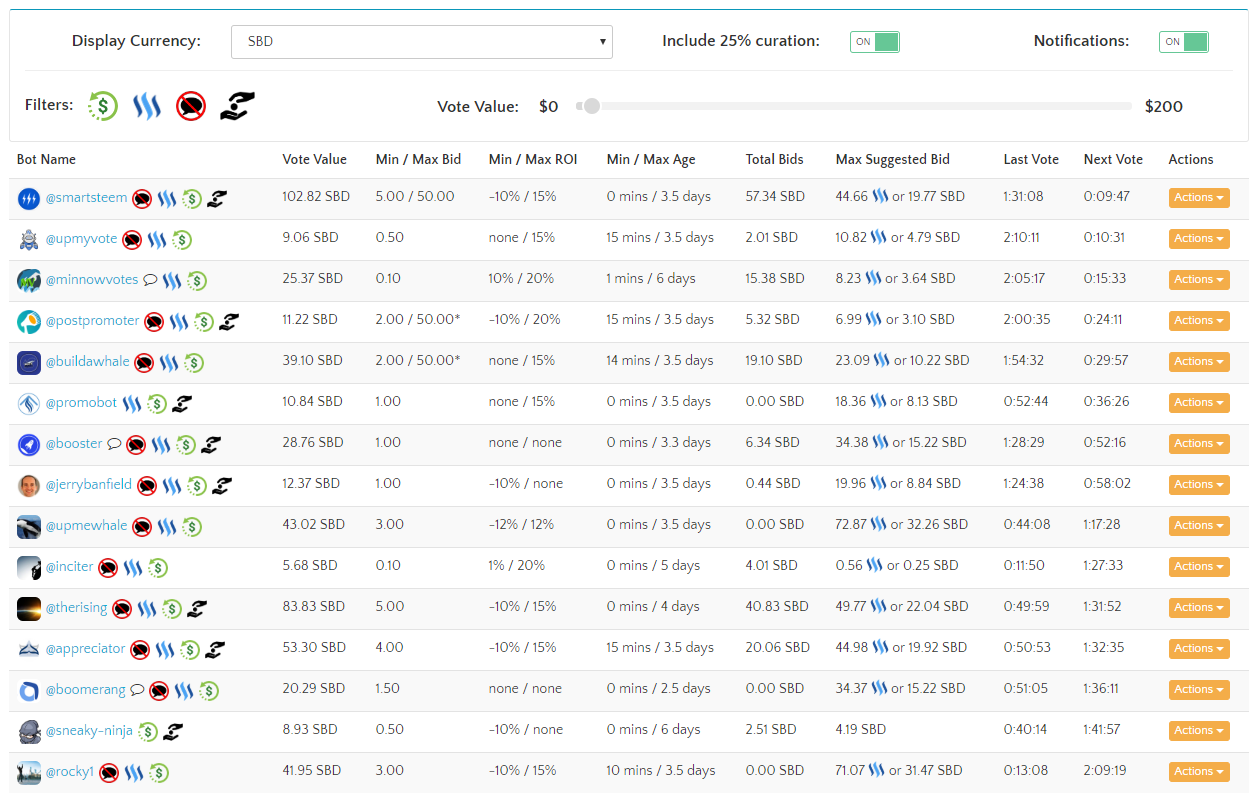Click the blue Steem filter icon

tap(147, 105)
